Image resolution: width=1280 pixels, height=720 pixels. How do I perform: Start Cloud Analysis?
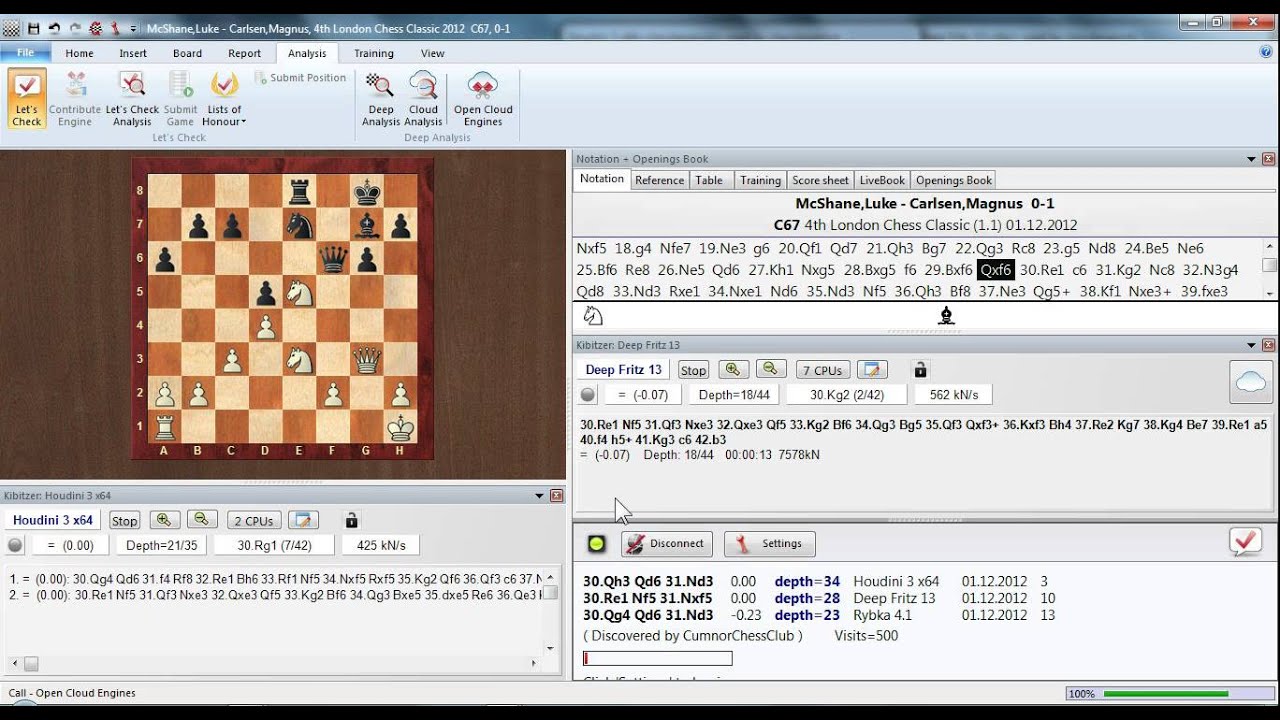point(423,99)
